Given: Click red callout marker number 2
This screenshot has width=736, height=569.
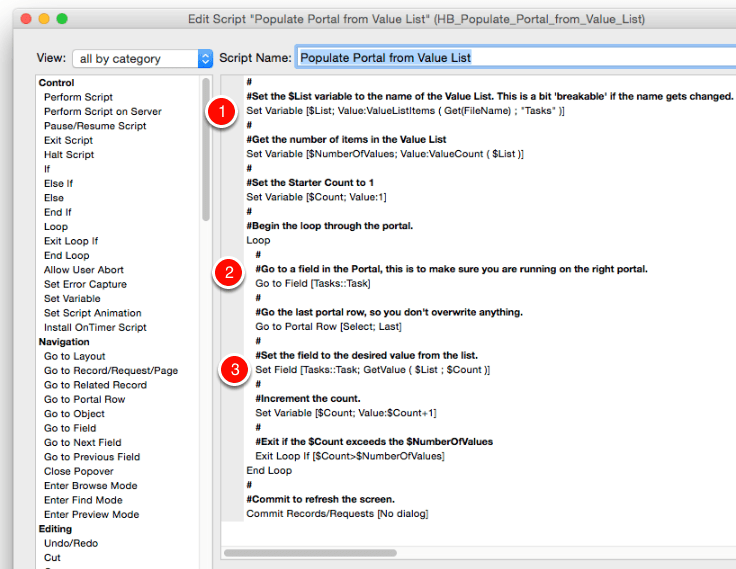Looking at the screenshot, I should click(230, 271).
